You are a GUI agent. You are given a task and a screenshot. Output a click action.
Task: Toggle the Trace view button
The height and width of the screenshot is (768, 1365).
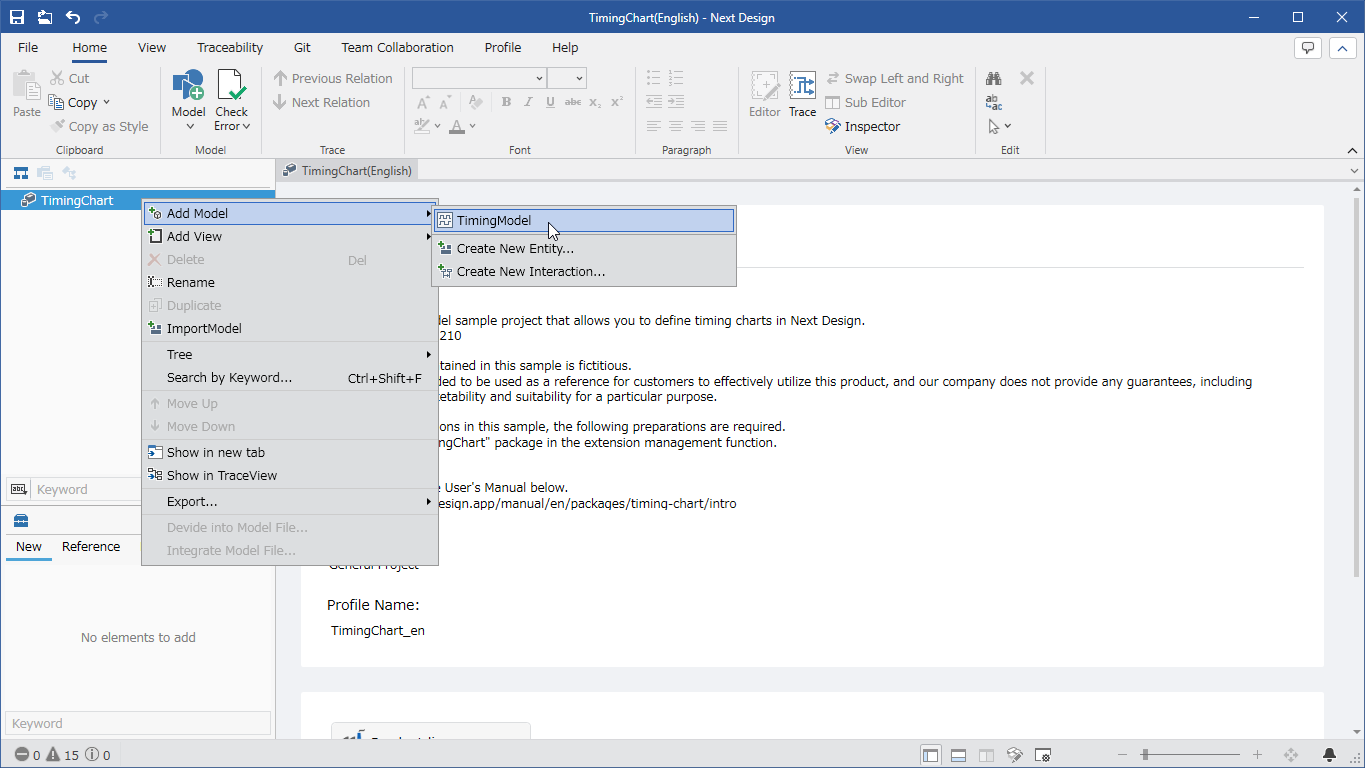tap(803, 94)
